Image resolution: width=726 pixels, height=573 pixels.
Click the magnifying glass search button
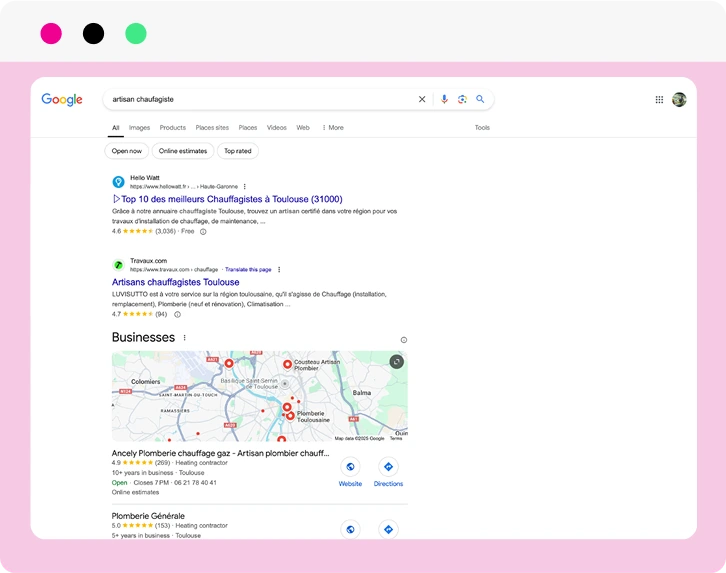pos(480,99)
